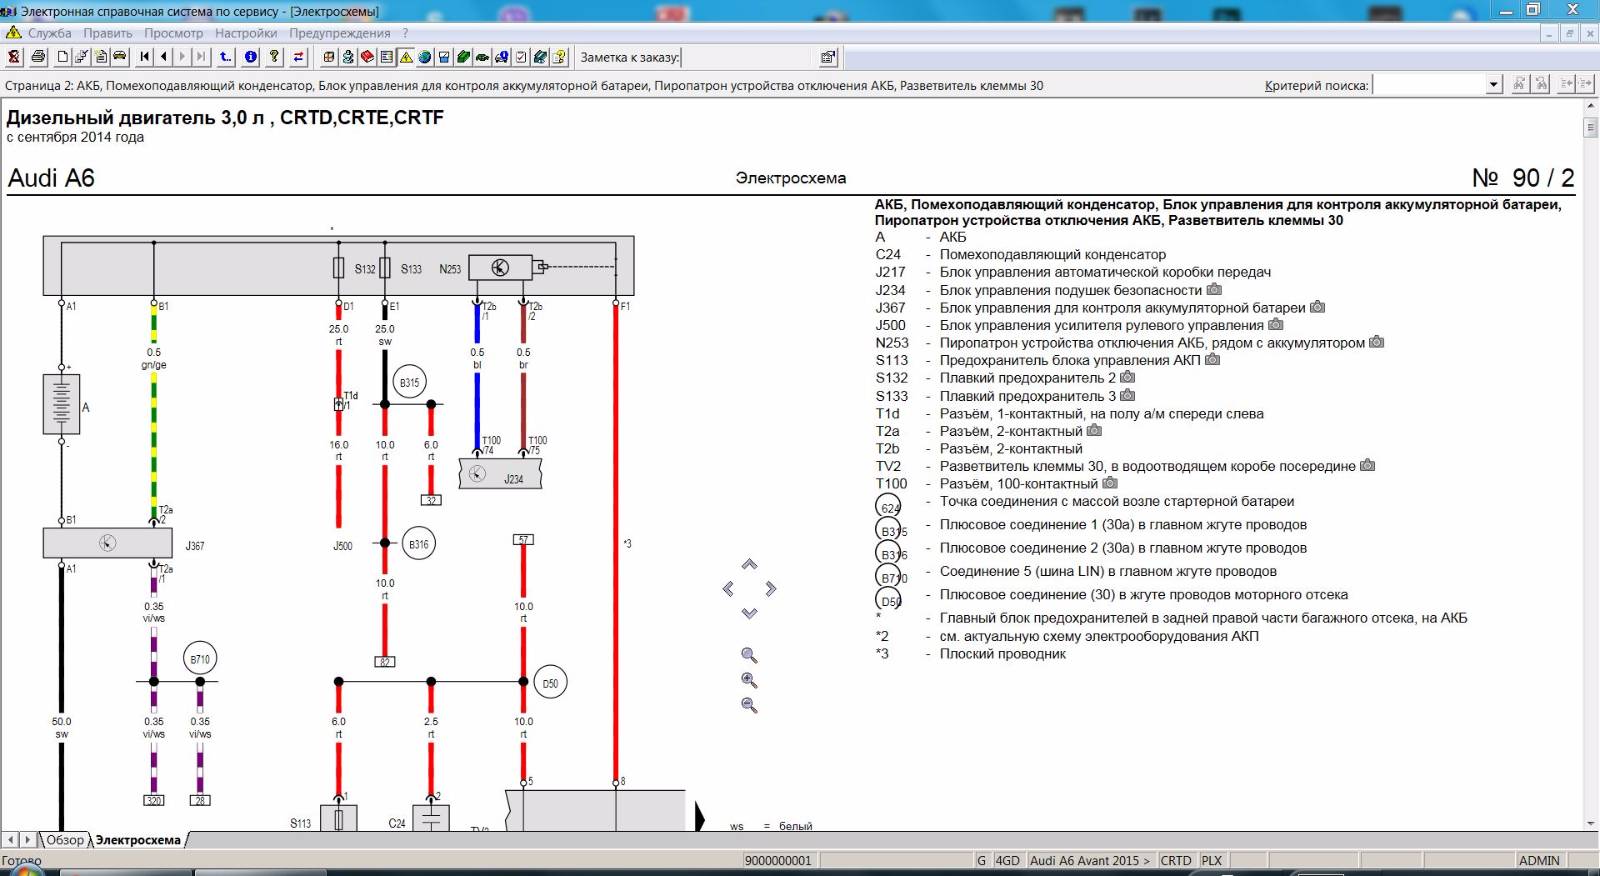Click the middle magnifier zoom icon
Image resolution: width=1600 pixels, height=876 pixels.
(749, 681)
